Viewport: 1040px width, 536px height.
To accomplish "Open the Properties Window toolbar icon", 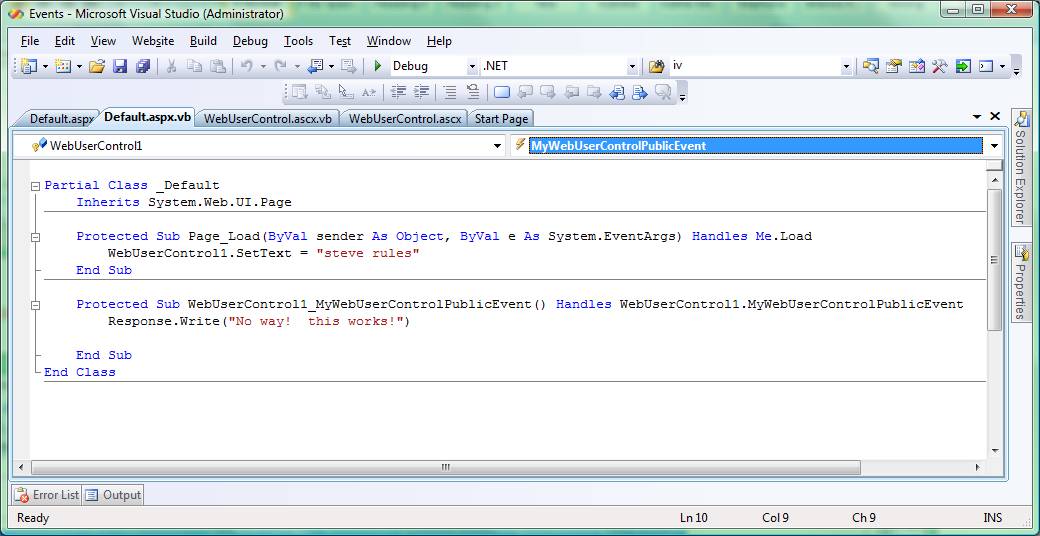I will point(894,66).
